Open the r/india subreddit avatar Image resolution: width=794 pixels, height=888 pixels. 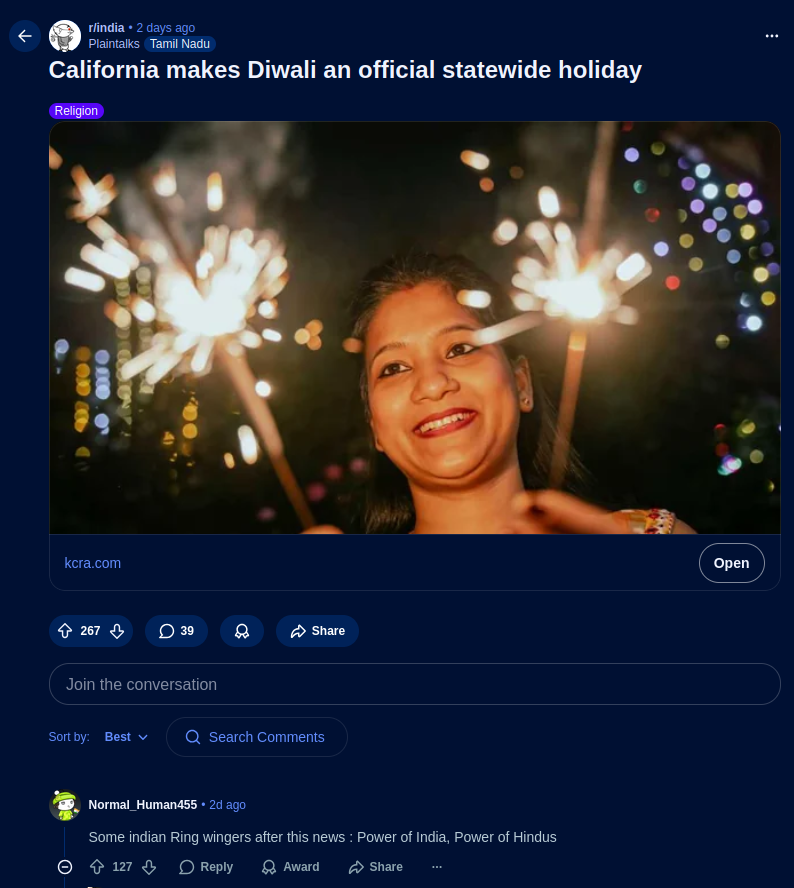point(65,36)
